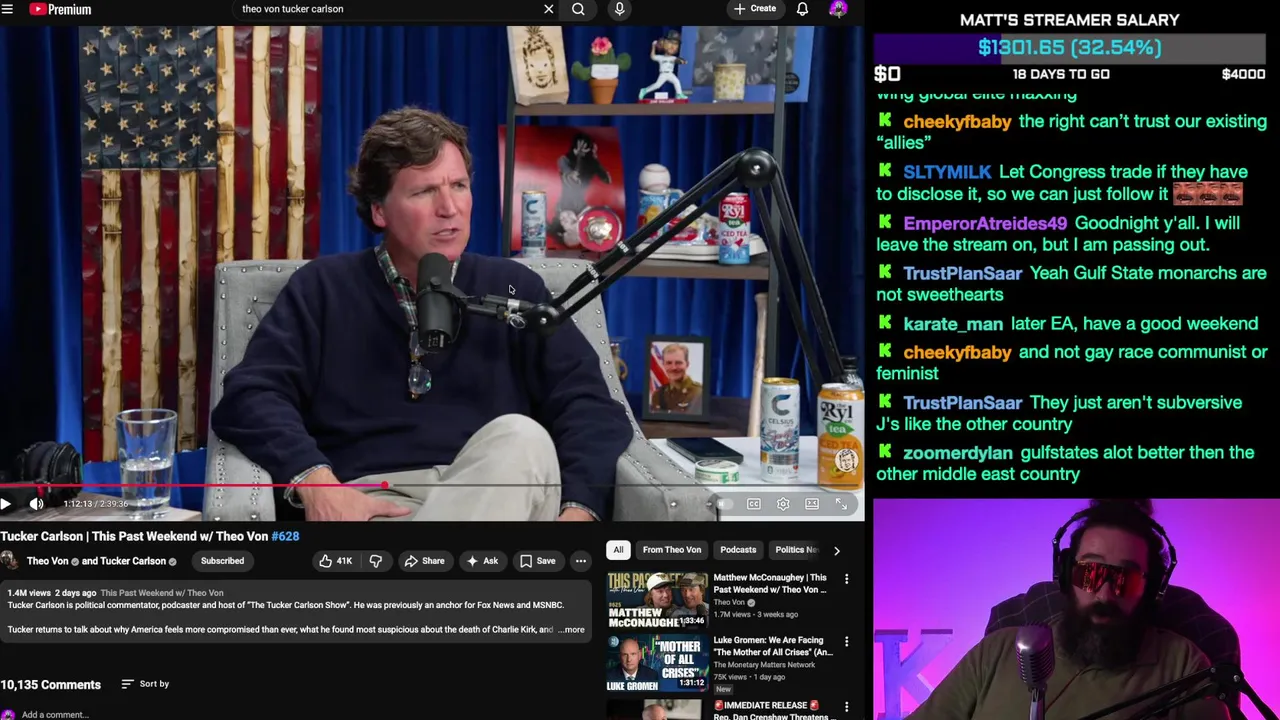Open options menu for the McConaughey video

(846, 579)
